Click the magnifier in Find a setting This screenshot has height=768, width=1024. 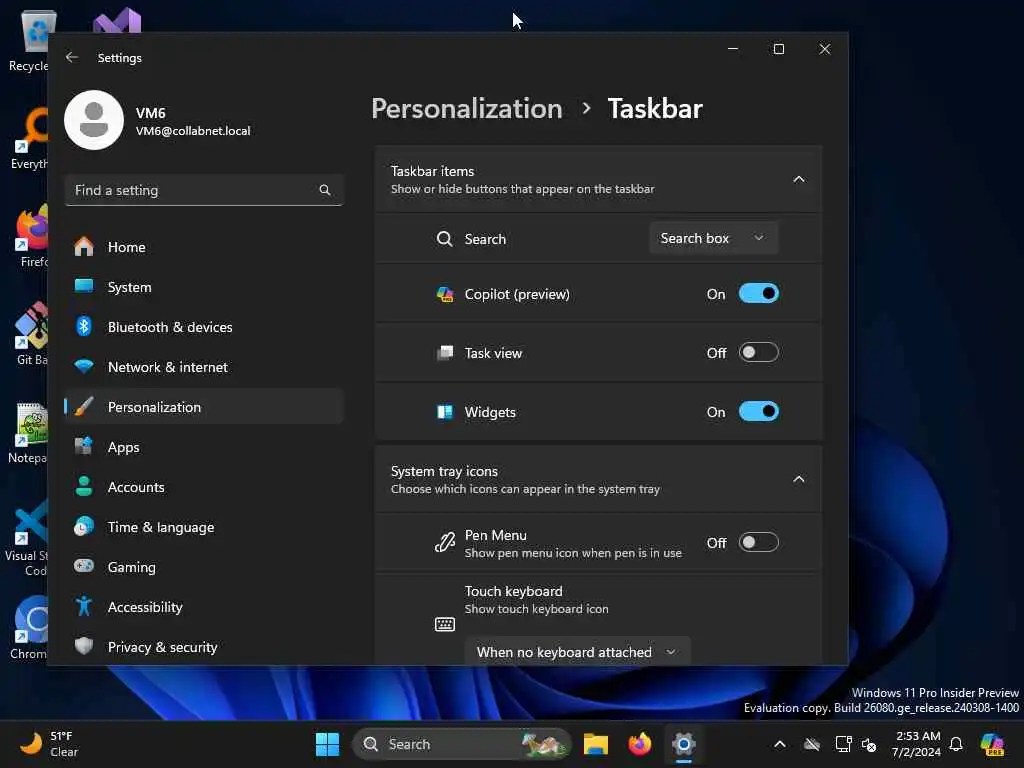point(325,190)
